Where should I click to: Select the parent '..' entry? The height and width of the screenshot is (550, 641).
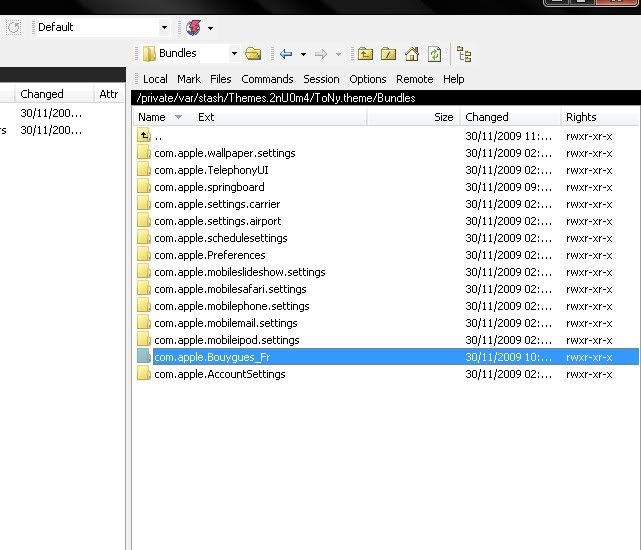pos(158,136)
